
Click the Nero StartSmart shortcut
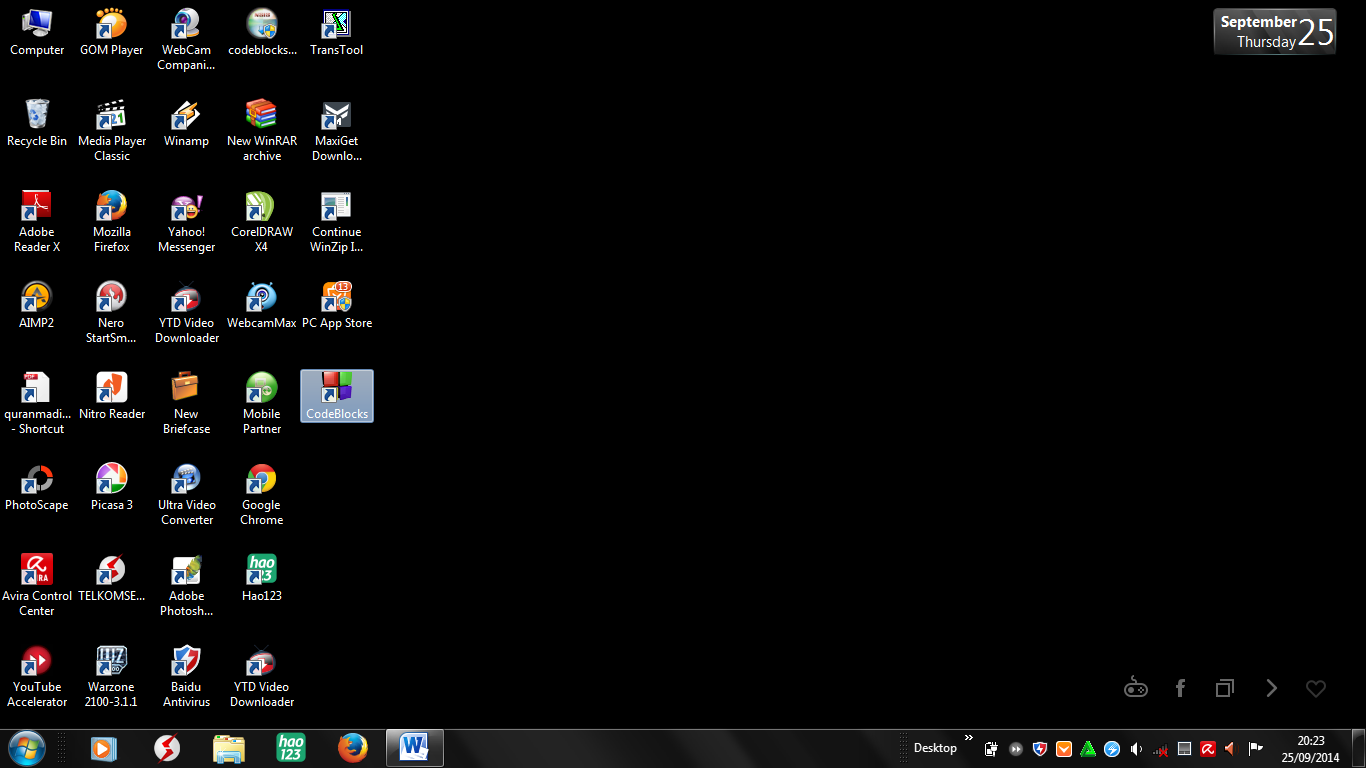click(x=112, y=313)
